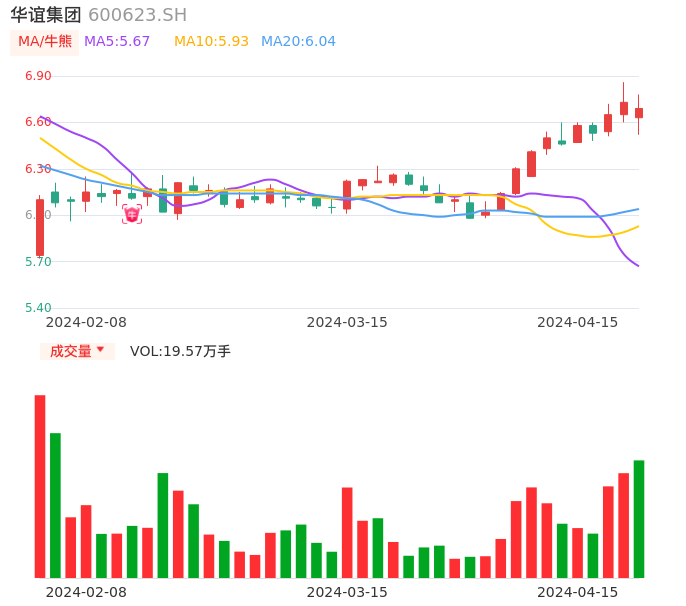Click the 2024-04-15 date label under price chart
The height and width of the screenshot is (606, 686).
(x=578, y=322)
